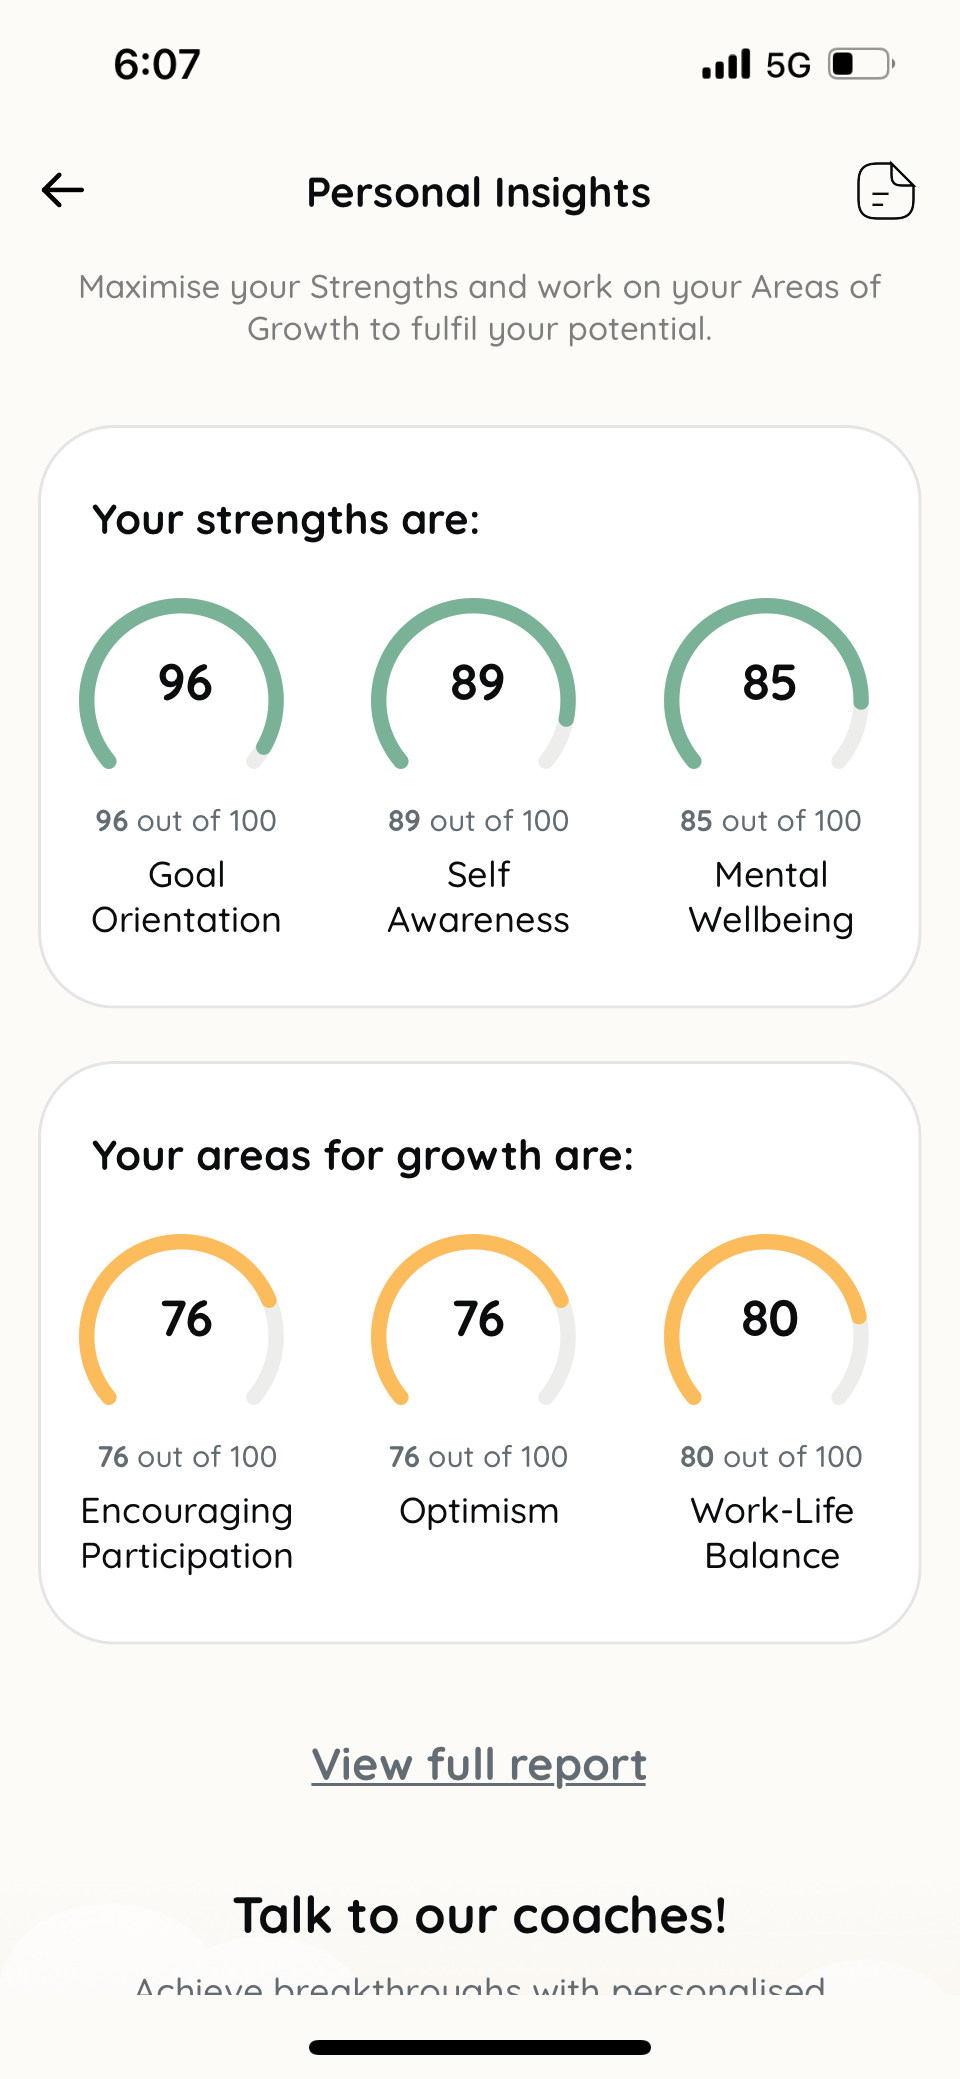The width and height of the screenshot is (960, 2079).
Task: Select the Goal Orientation 96 gauge
Action: tap(182, 686)
